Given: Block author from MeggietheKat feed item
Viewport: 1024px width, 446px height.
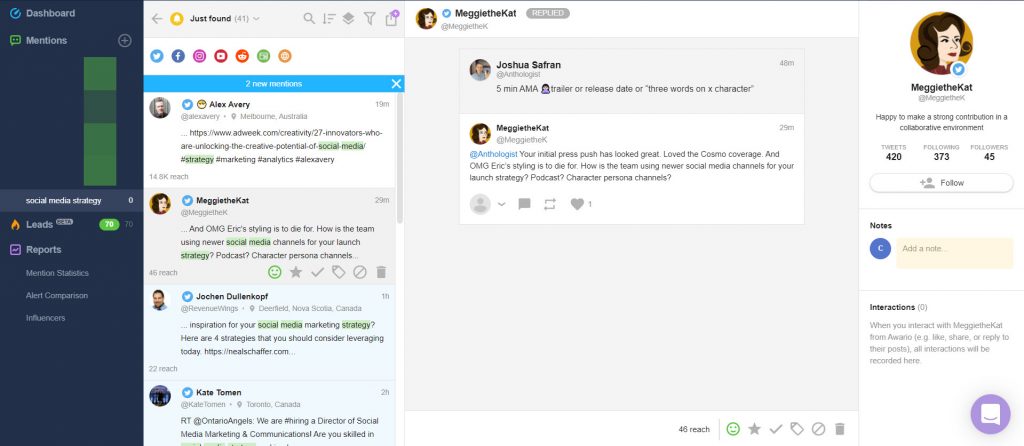Looking at the screenshot, I should [x=360, y=272].
